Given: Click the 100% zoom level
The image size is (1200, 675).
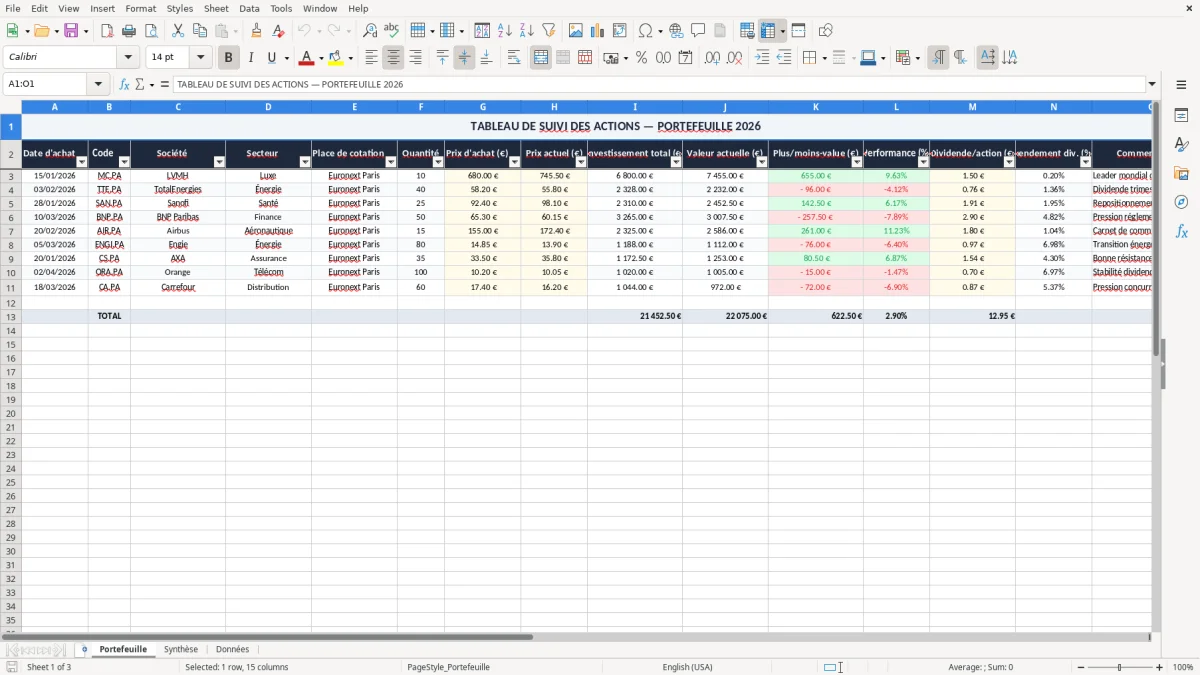Looking at the screenshot, I should coord(1182,667).
